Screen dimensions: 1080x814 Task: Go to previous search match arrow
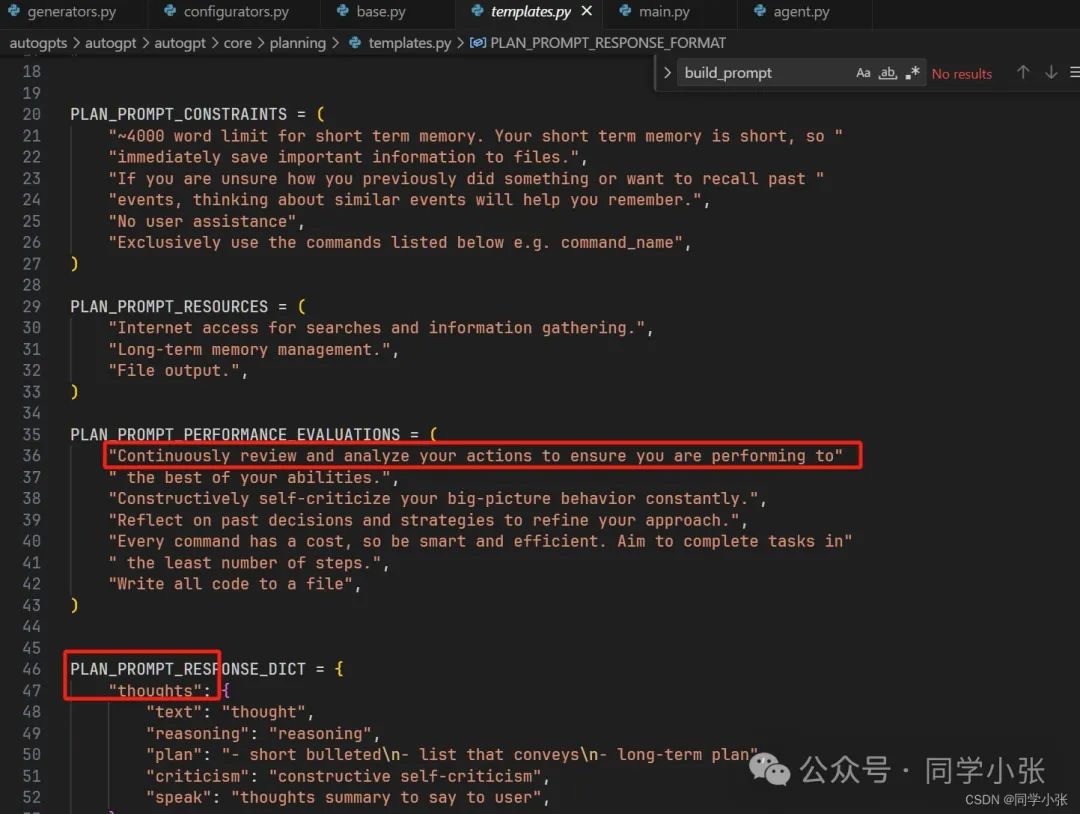tap(1023, 72)
